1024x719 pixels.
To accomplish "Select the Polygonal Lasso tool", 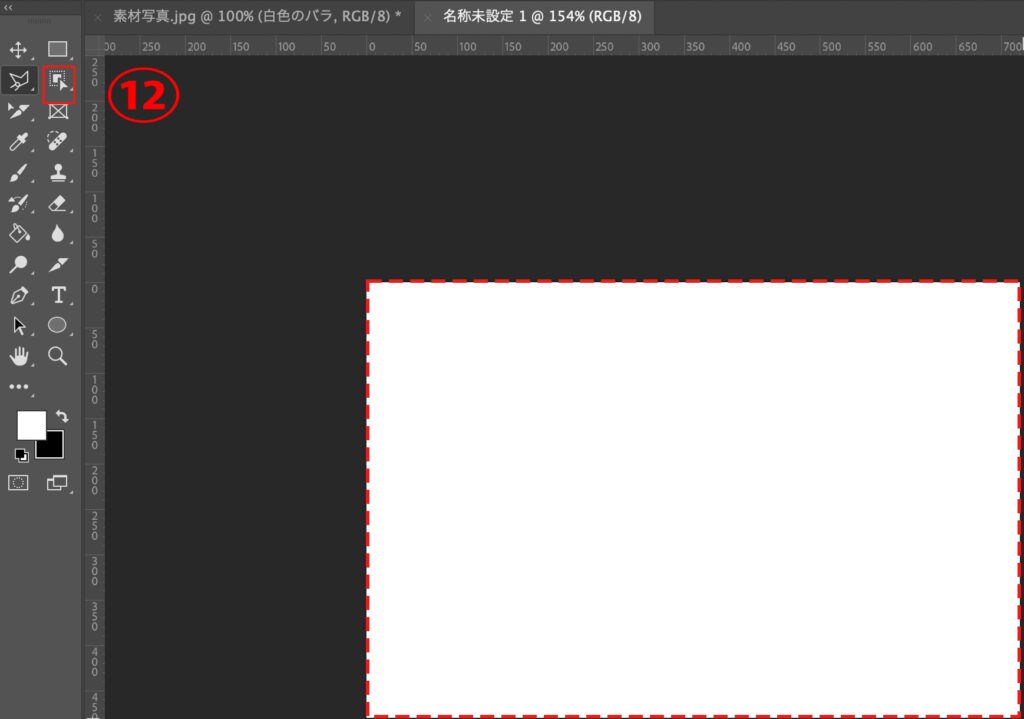I will click(18, 81).
